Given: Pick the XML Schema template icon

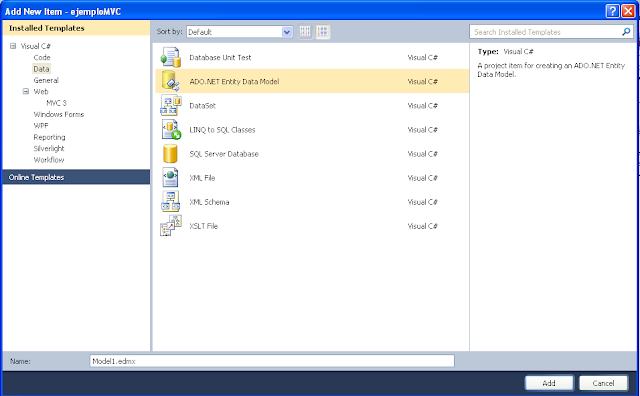Looking at the screenshot, I should click(x=171, y=202).
